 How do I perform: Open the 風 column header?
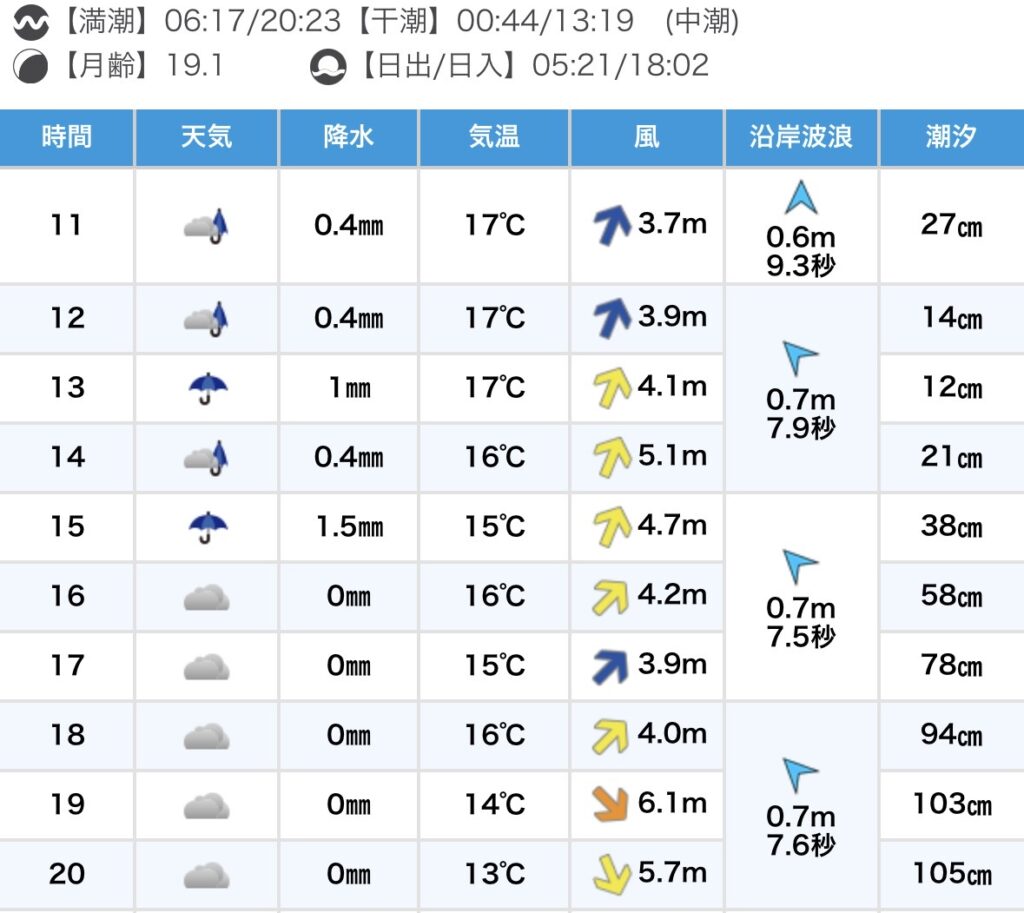point(646,137)
